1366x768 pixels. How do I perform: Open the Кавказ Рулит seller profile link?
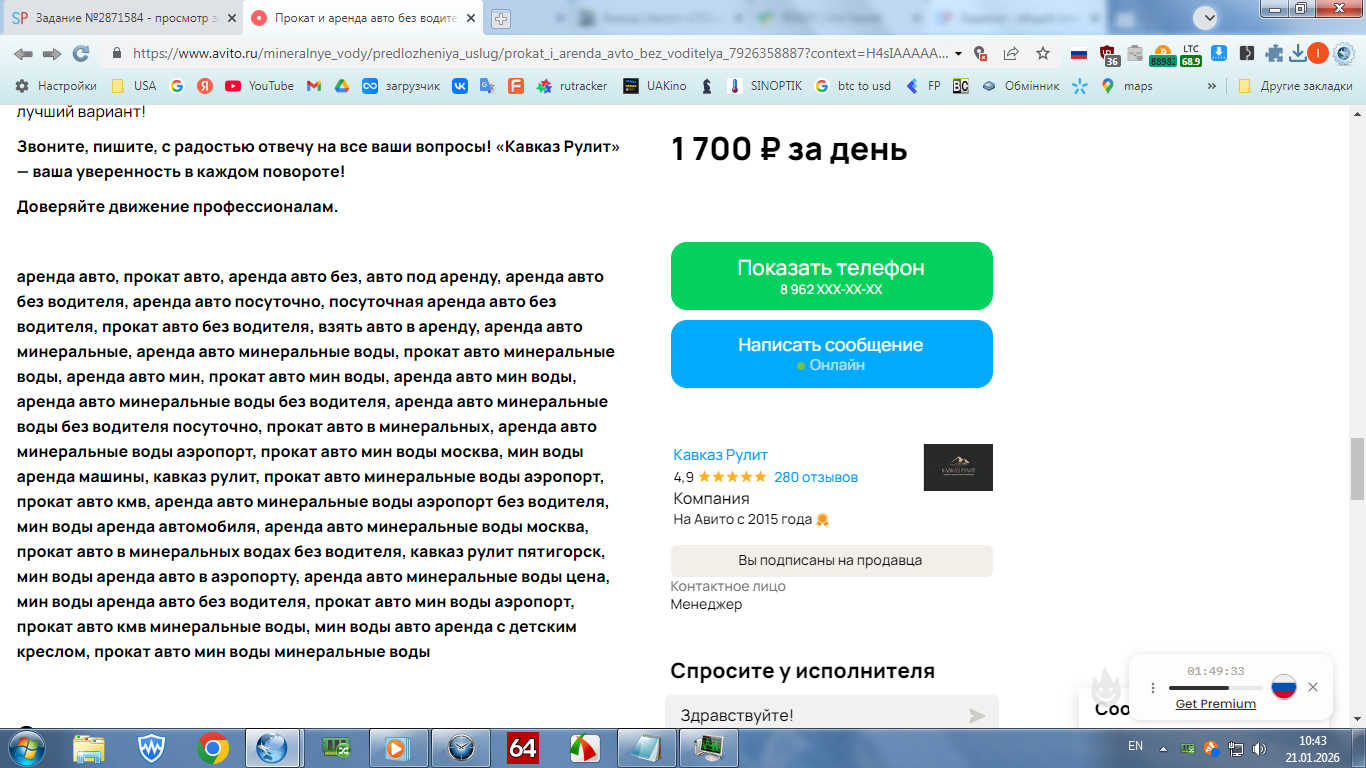tap(721, 455)
